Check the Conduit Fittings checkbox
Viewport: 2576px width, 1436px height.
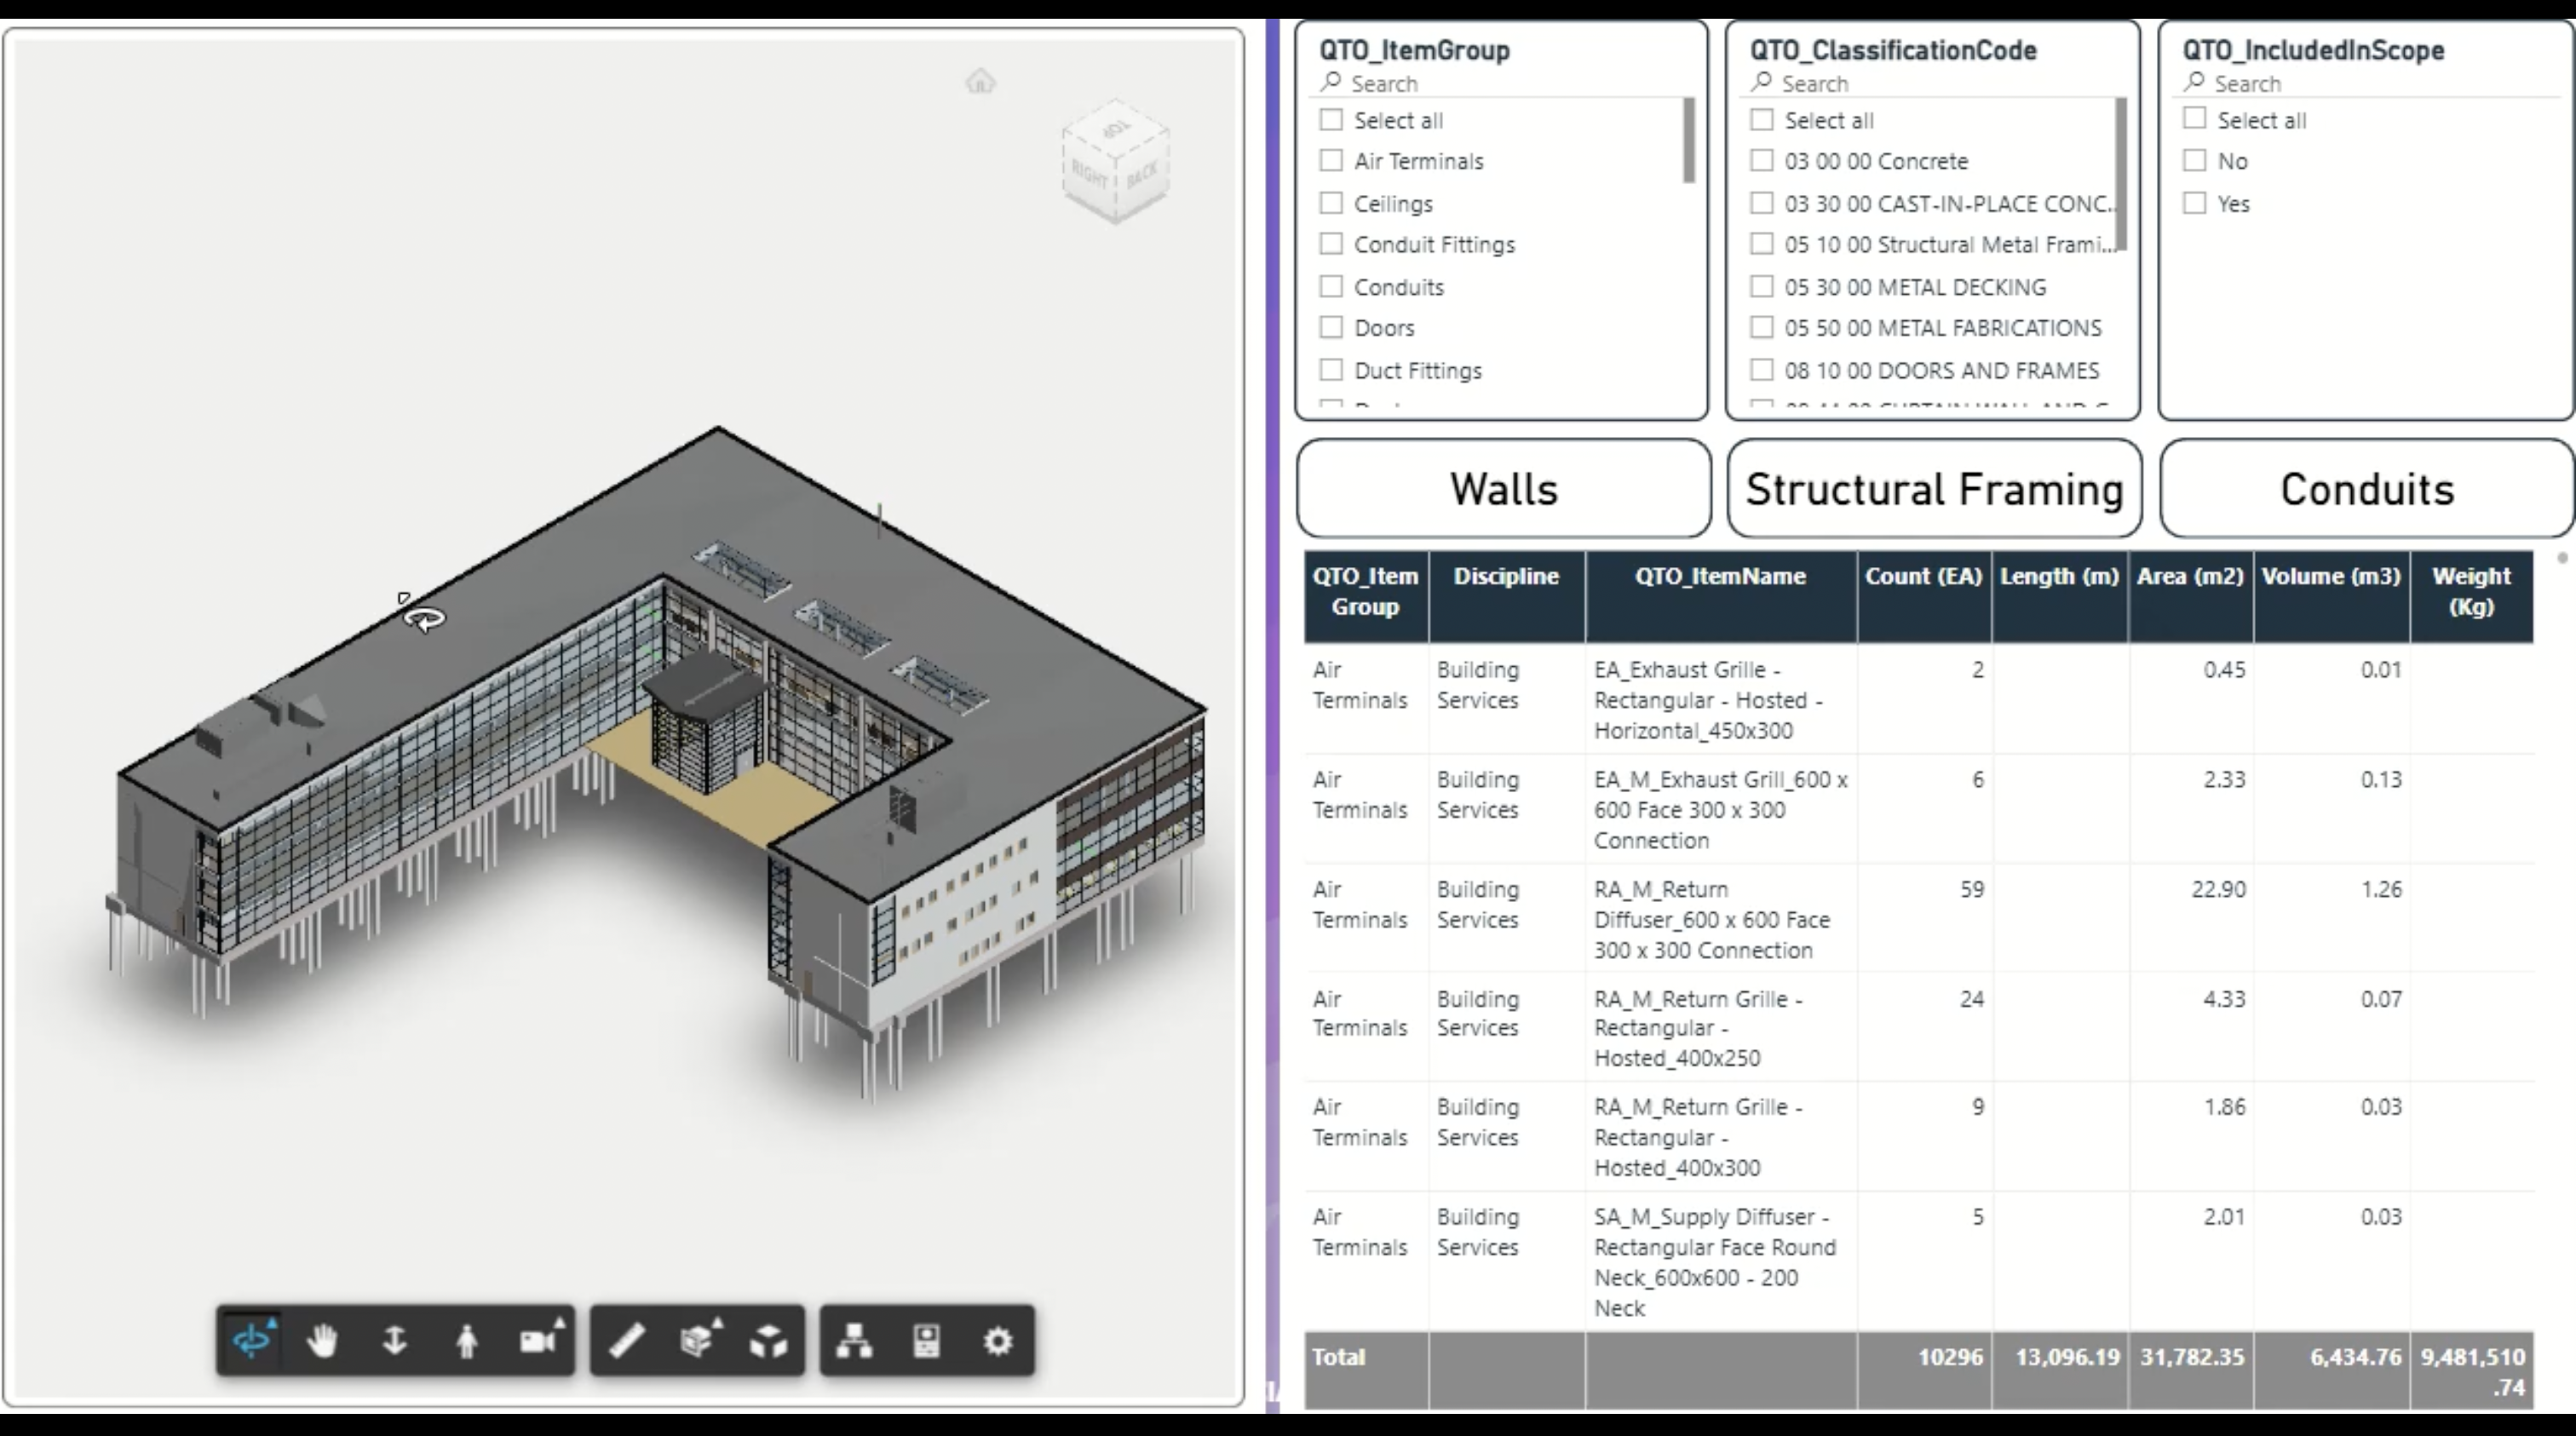(x=1331, y=244)
